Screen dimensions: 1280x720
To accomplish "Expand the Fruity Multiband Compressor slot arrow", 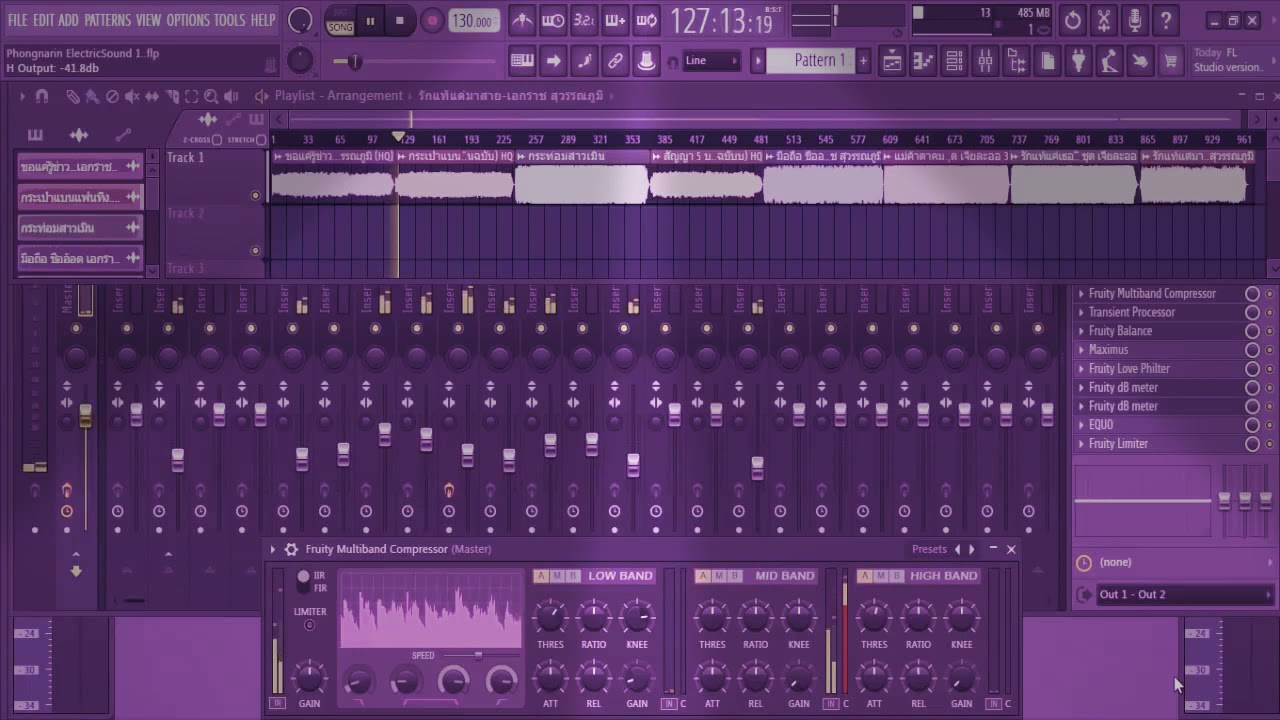I will 1081,293.
